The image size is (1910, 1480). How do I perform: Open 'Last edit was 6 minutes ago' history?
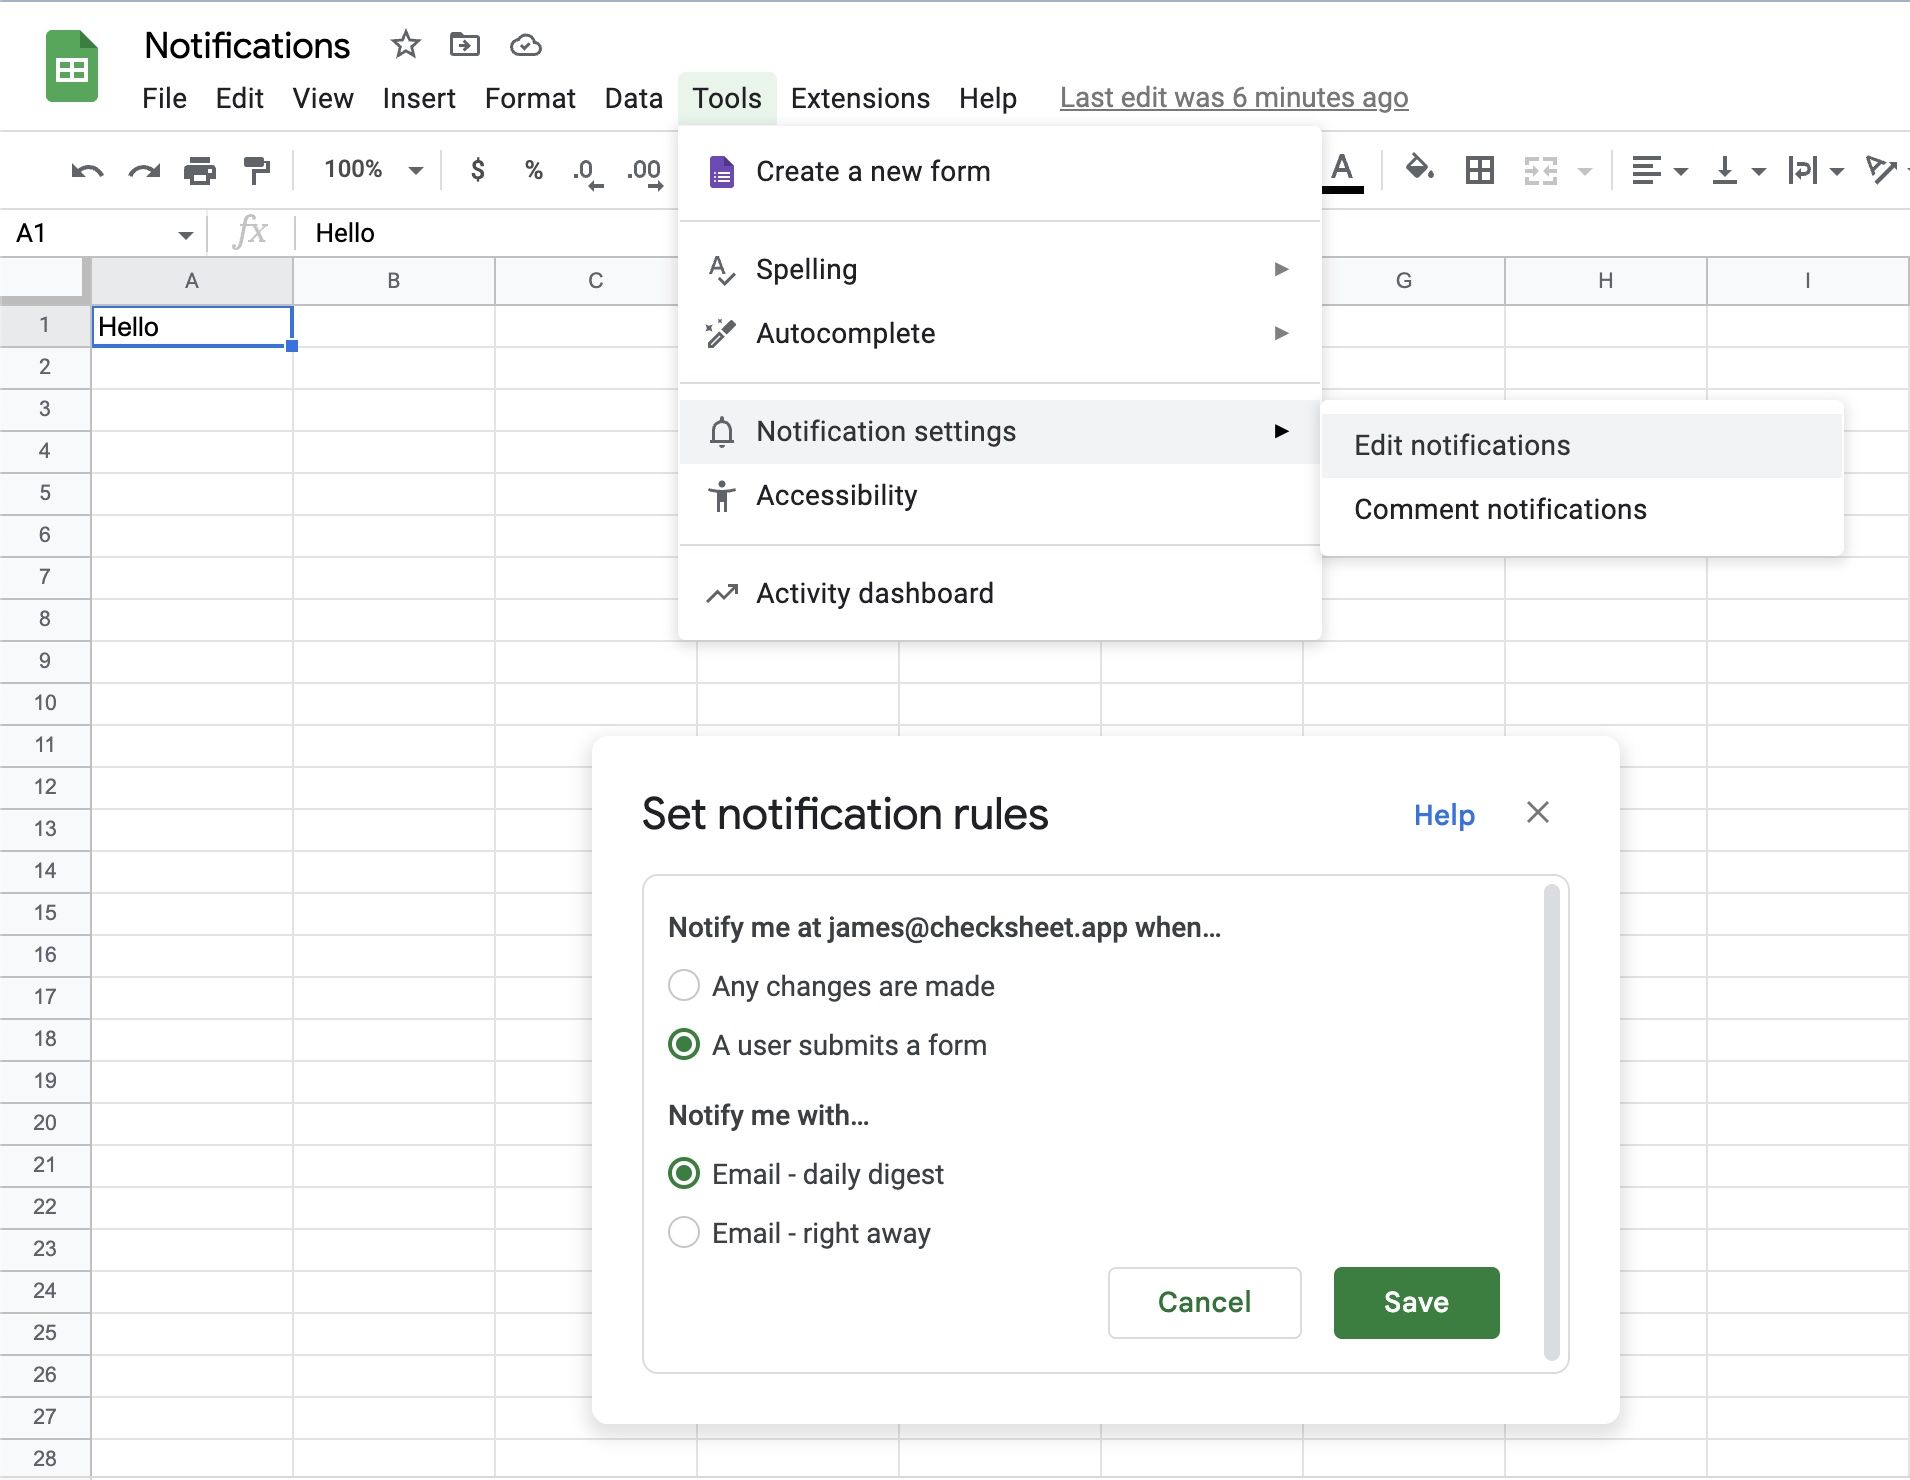click(1234, 98)
